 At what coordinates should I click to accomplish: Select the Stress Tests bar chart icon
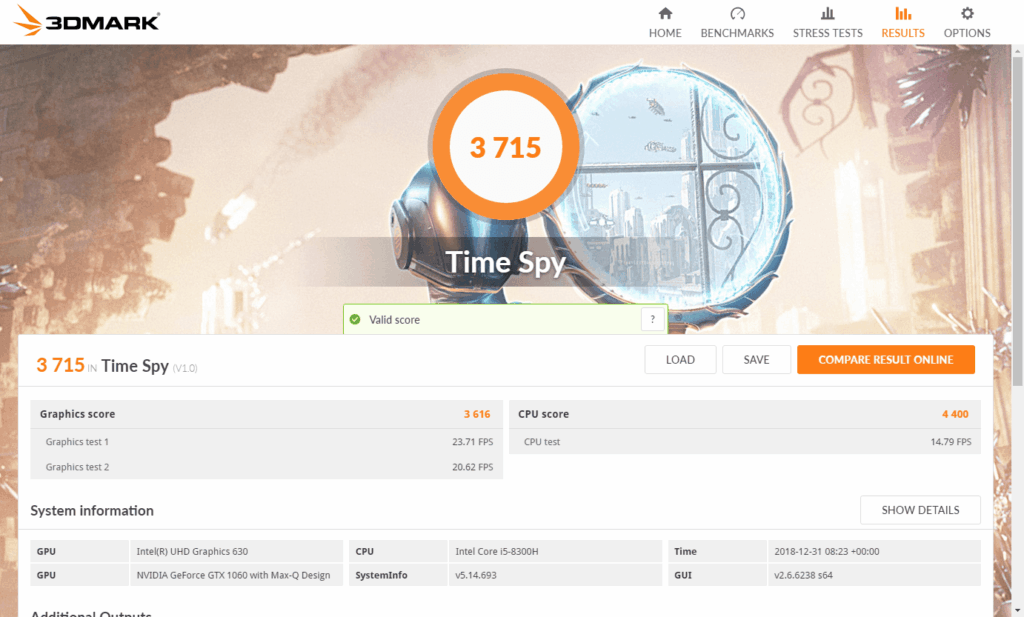coord(827,13)
